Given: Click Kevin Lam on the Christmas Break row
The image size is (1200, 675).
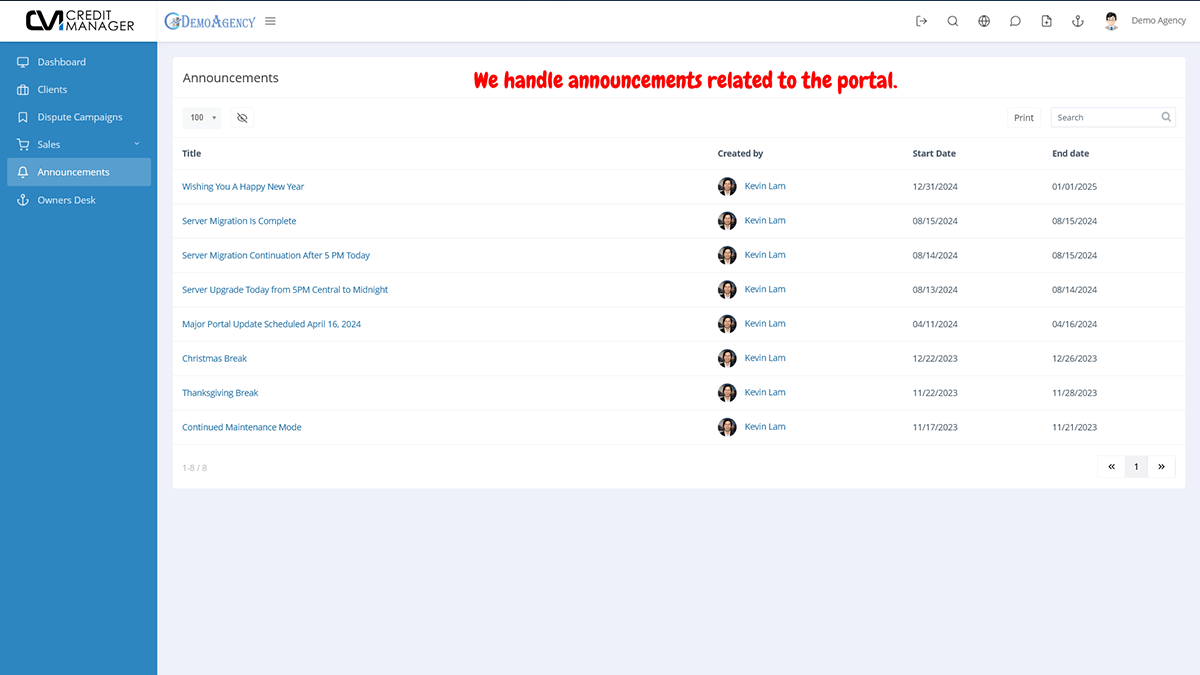Looking at the screenshot, I should (x=765, y=358).
